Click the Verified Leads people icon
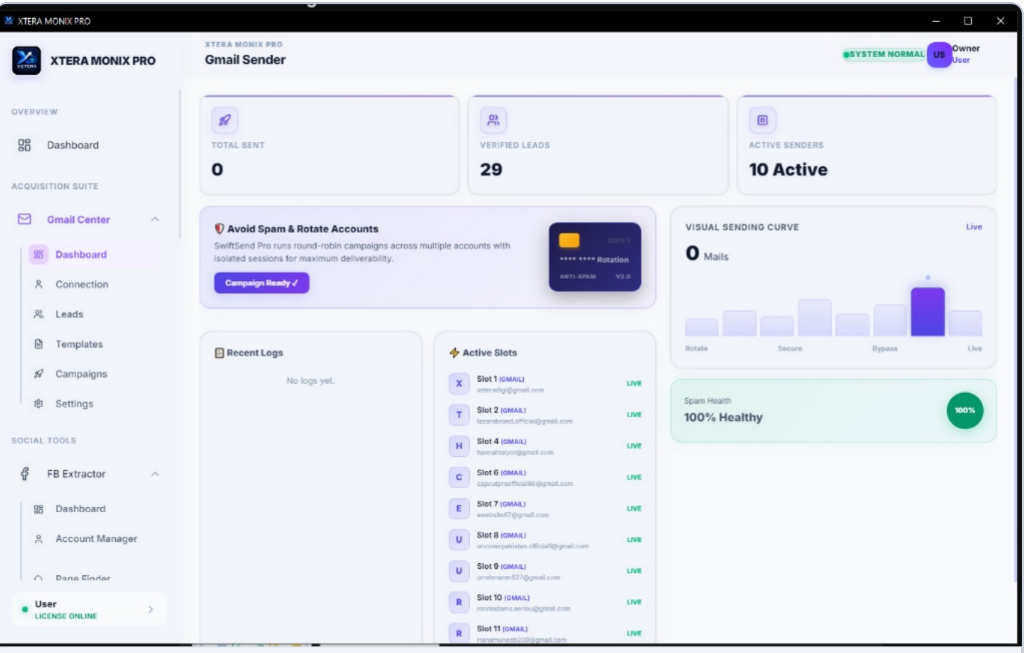 [493, 120]
